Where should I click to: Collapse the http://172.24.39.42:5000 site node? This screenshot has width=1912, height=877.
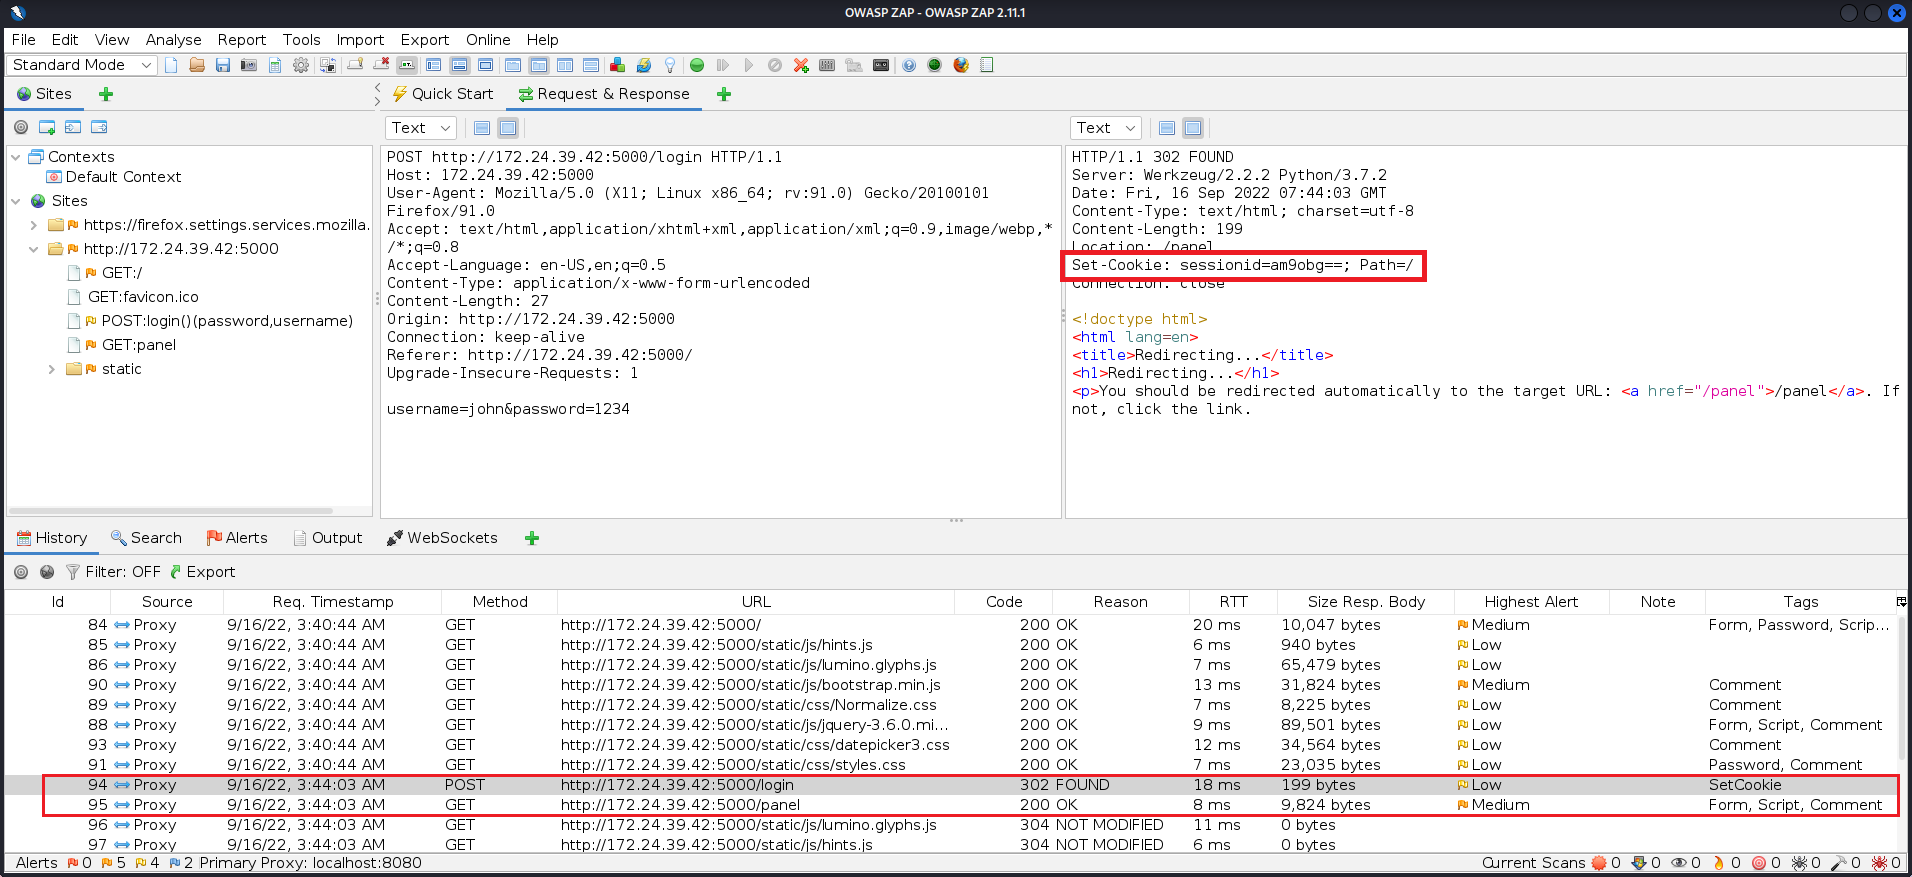click(34, 249)
